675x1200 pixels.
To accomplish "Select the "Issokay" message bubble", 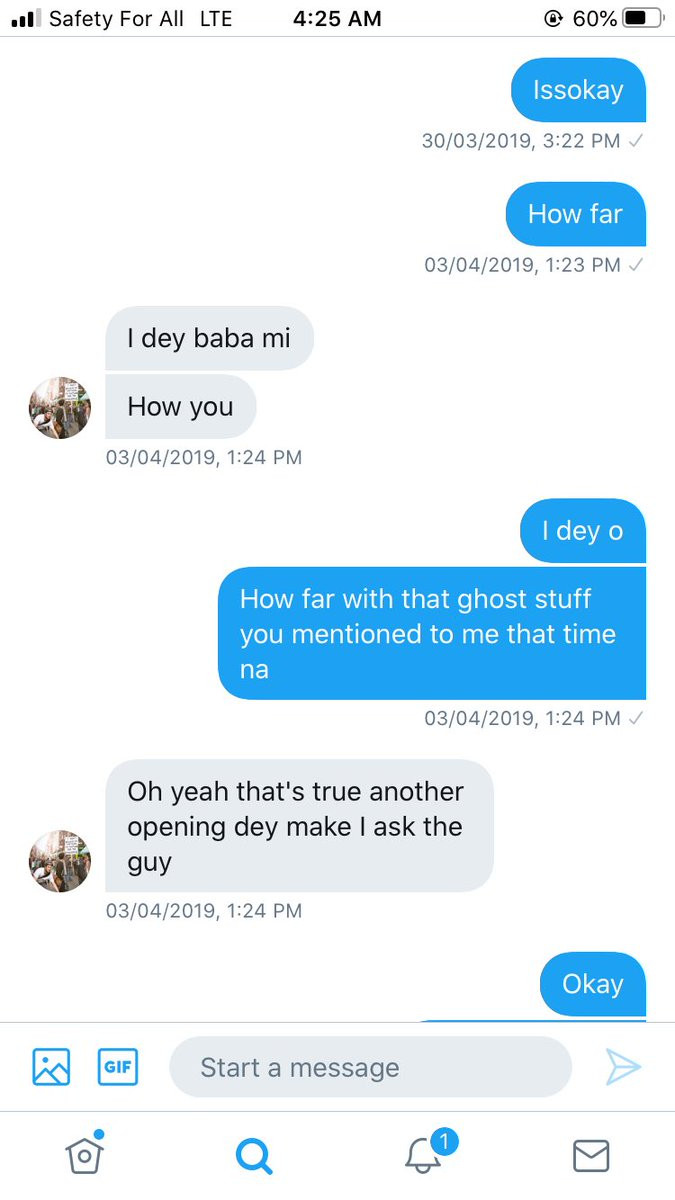I will click(x=578, y=90).
